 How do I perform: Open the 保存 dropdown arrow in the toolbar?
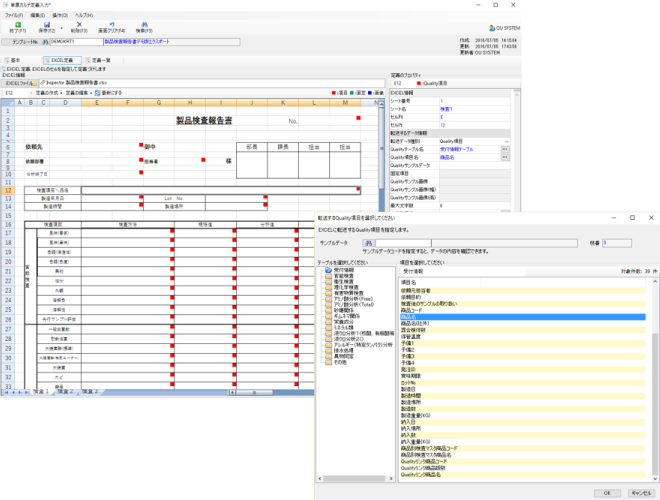(x=61, y=28)
